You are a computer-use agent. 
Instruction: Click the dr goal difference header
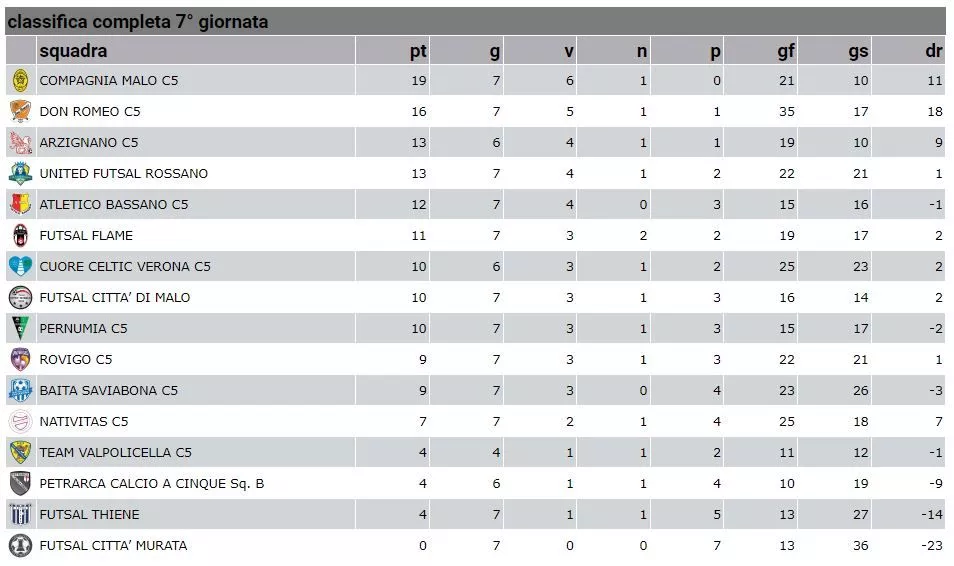pyautogui.click(x=934, y=51)
